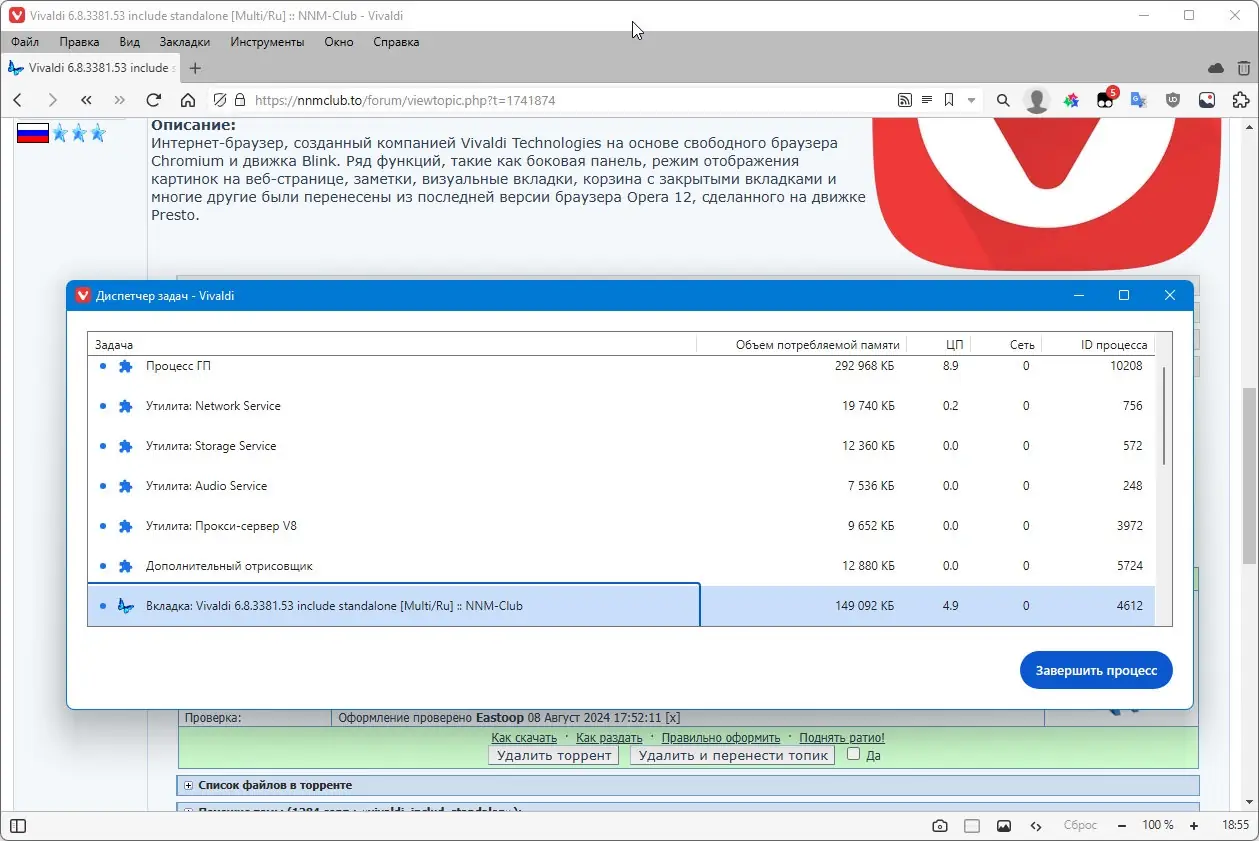Sort tasks by ЦП column
This screenshot has width=1259, height=841.
pos(939,344)
